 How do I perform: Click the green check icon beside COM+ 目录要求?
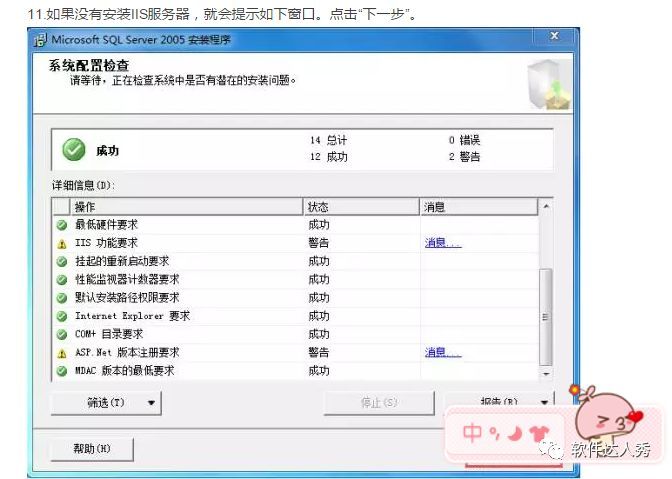(x=62, y=334)
